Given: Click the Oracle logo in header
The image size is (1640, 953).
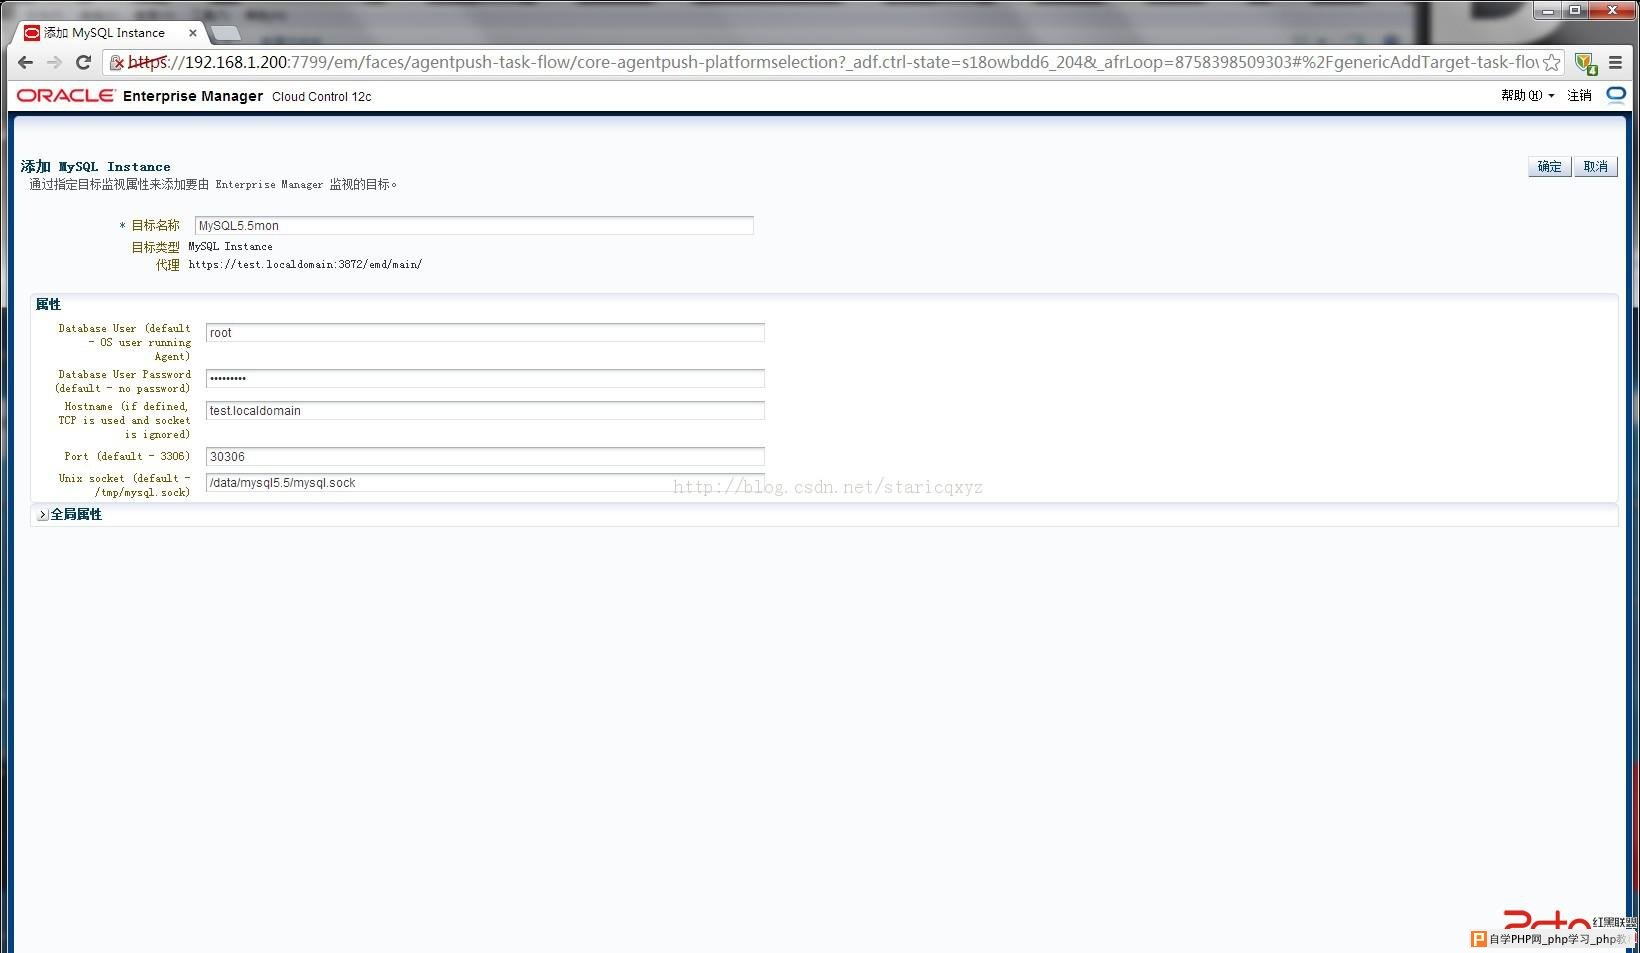Looking at the screenshot, I should (x=66, y=95).
